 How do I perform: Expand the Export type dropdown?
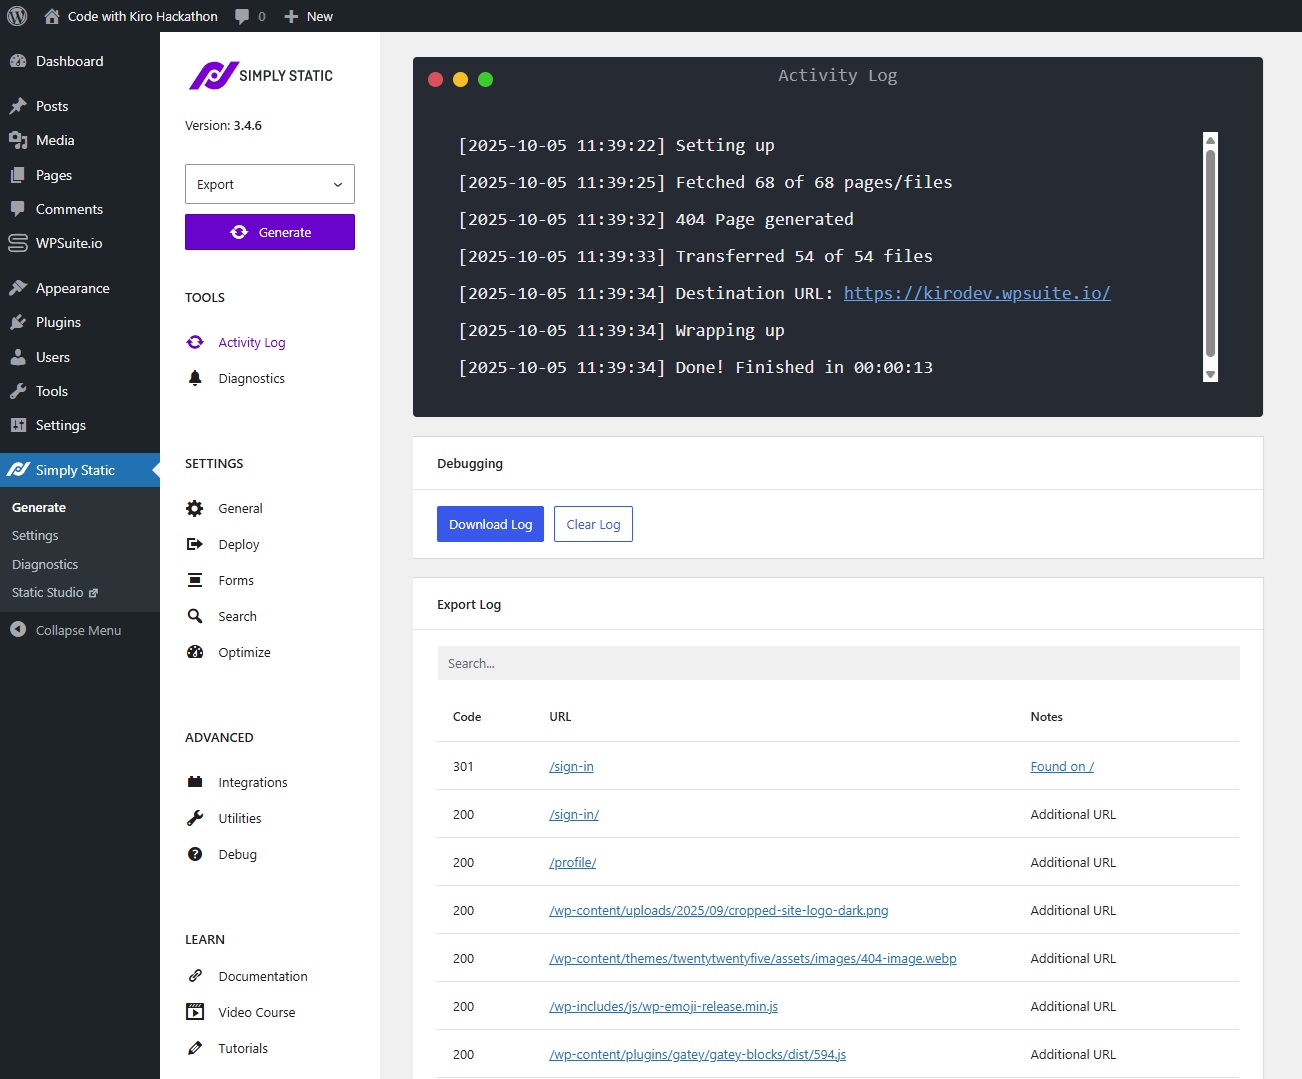click(270, 184)
